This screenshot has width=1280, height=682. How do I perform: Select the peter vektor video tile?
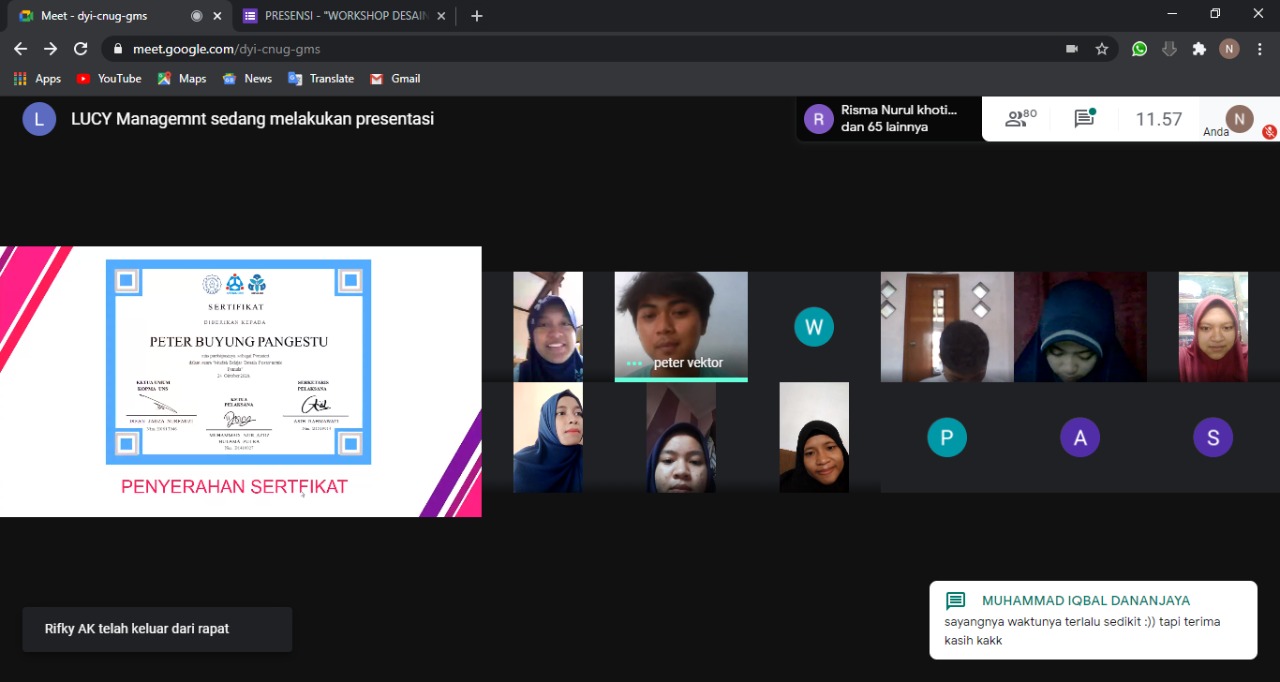coord(680,326)
